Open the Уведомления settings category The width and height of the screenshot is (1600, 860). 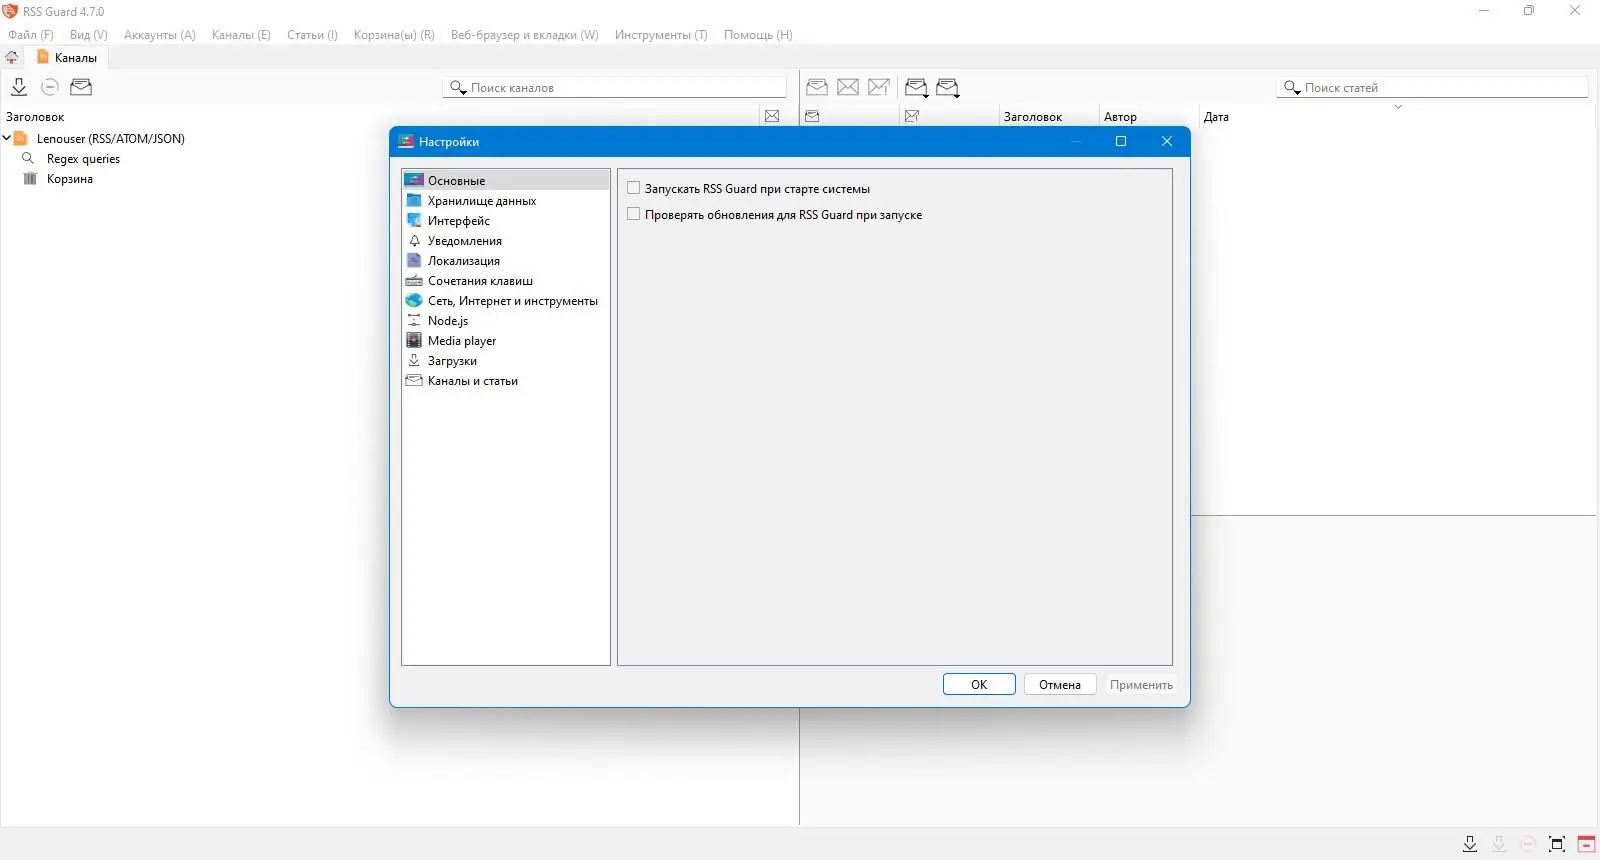tap(506, 240)
